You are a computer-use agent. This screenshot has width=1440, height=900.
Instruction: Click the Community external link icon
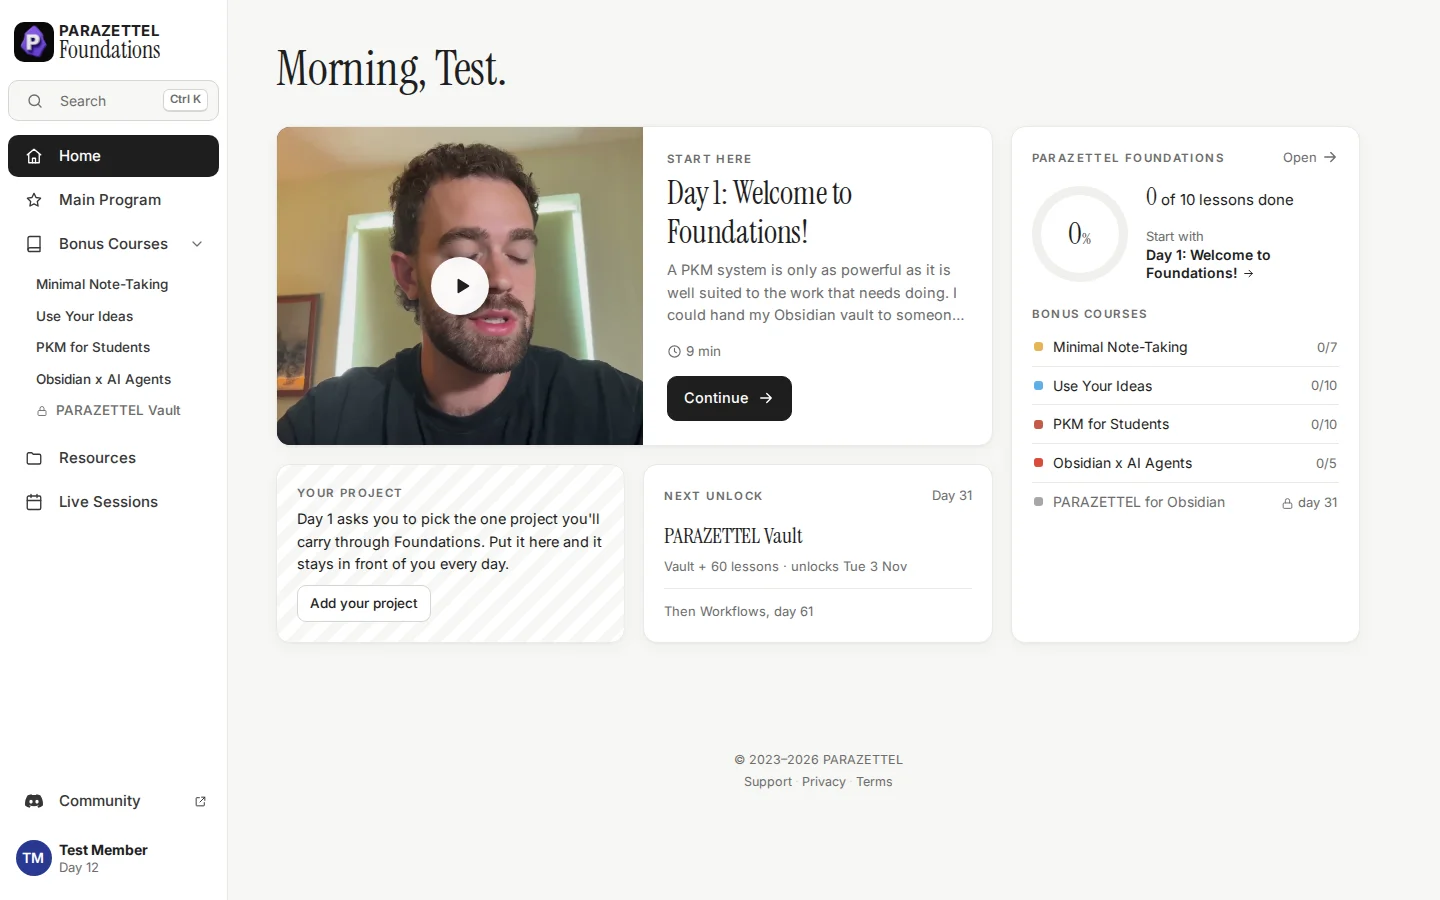coord(200,801)
